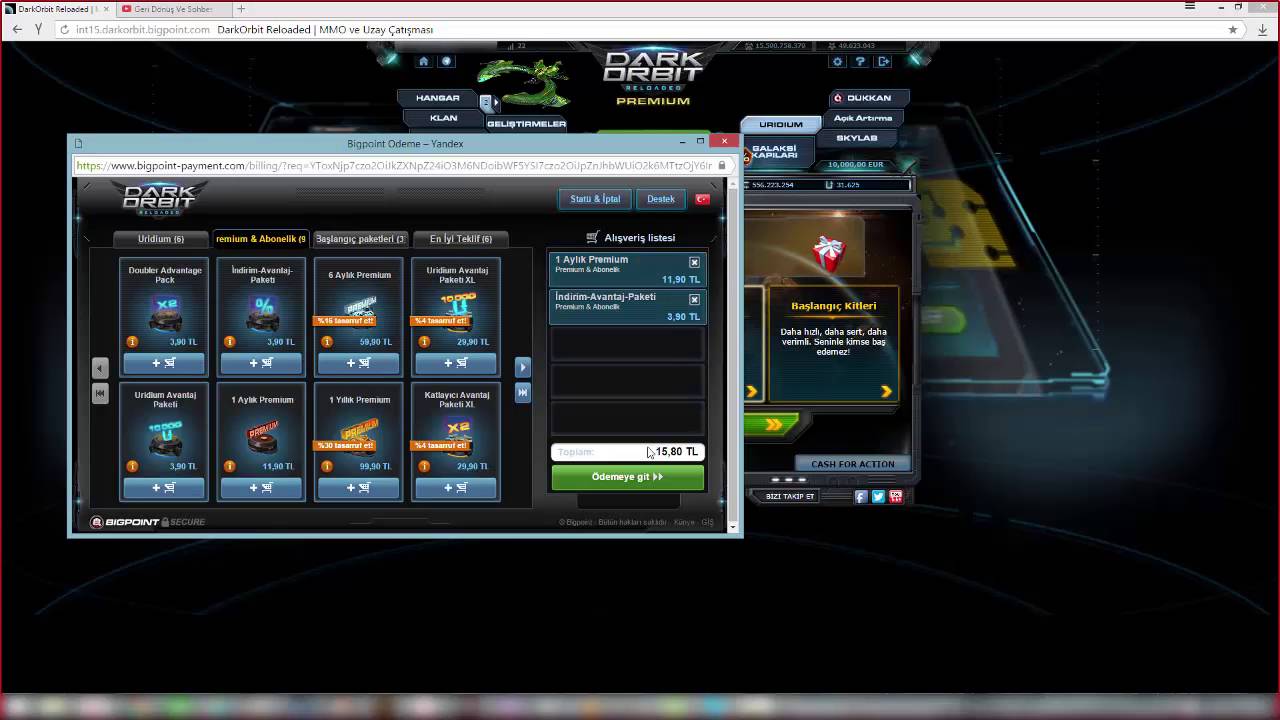Image resolution: width=1280 pixels, height=720 pixels.
Task: Click the popup scrollbar down arrow
Action: (x=733, y=526)
